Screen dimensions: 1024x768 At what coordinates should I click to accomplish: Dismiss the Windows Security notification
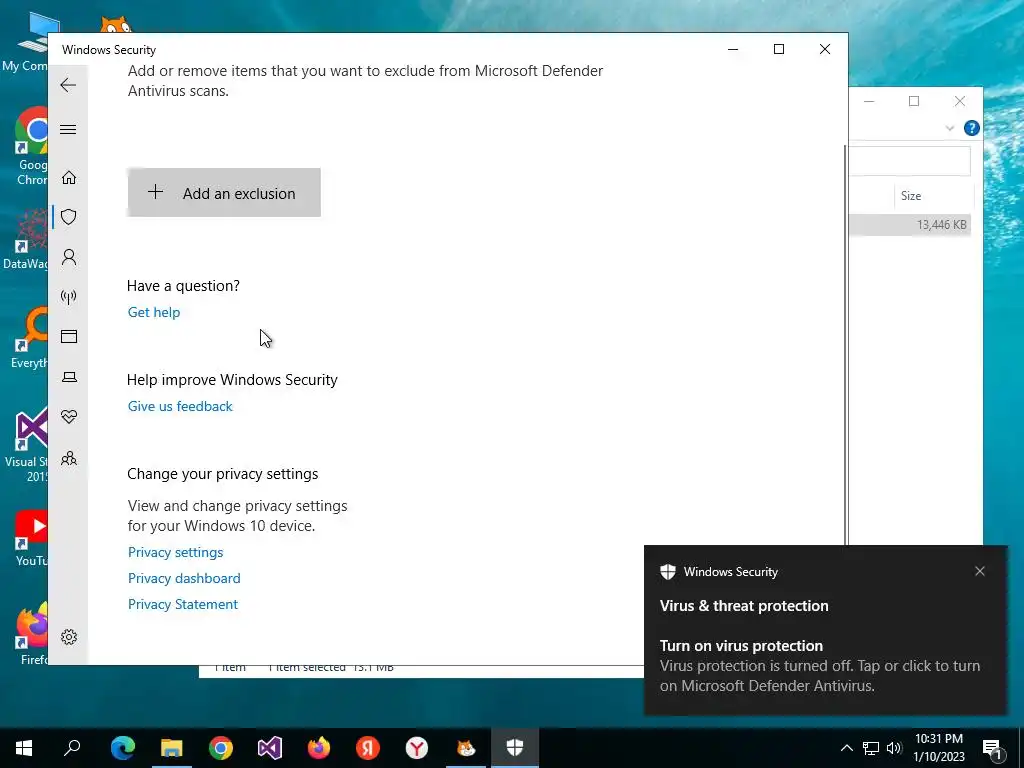(980, 571)
